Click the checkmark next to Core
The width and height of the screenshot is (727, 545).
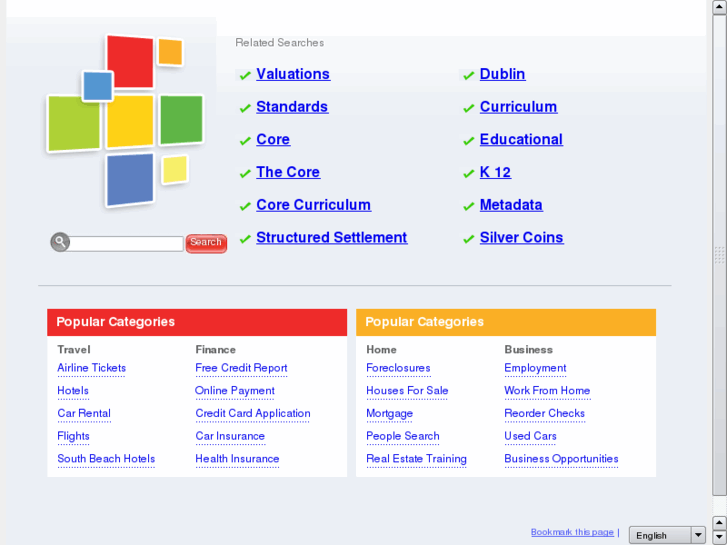tap(245, 141)
